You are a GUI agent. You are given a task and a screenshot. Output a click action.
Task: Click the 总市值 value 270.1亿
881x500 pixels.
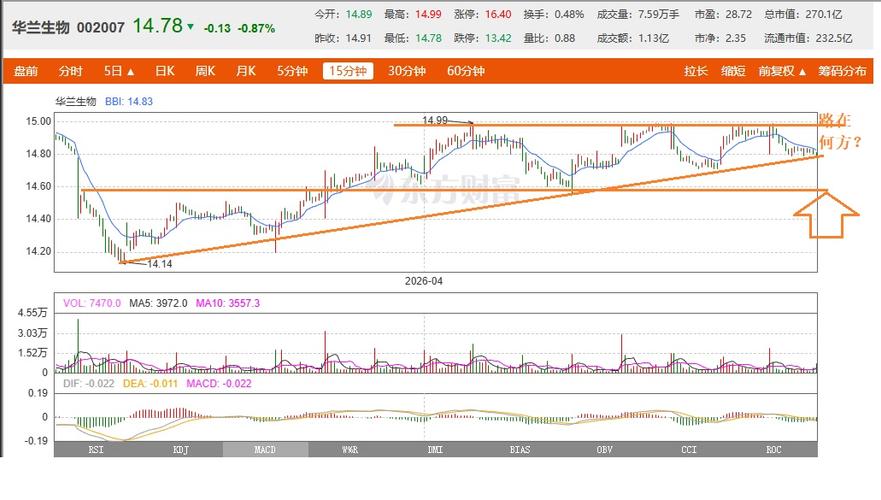click(x=824, y=15)
